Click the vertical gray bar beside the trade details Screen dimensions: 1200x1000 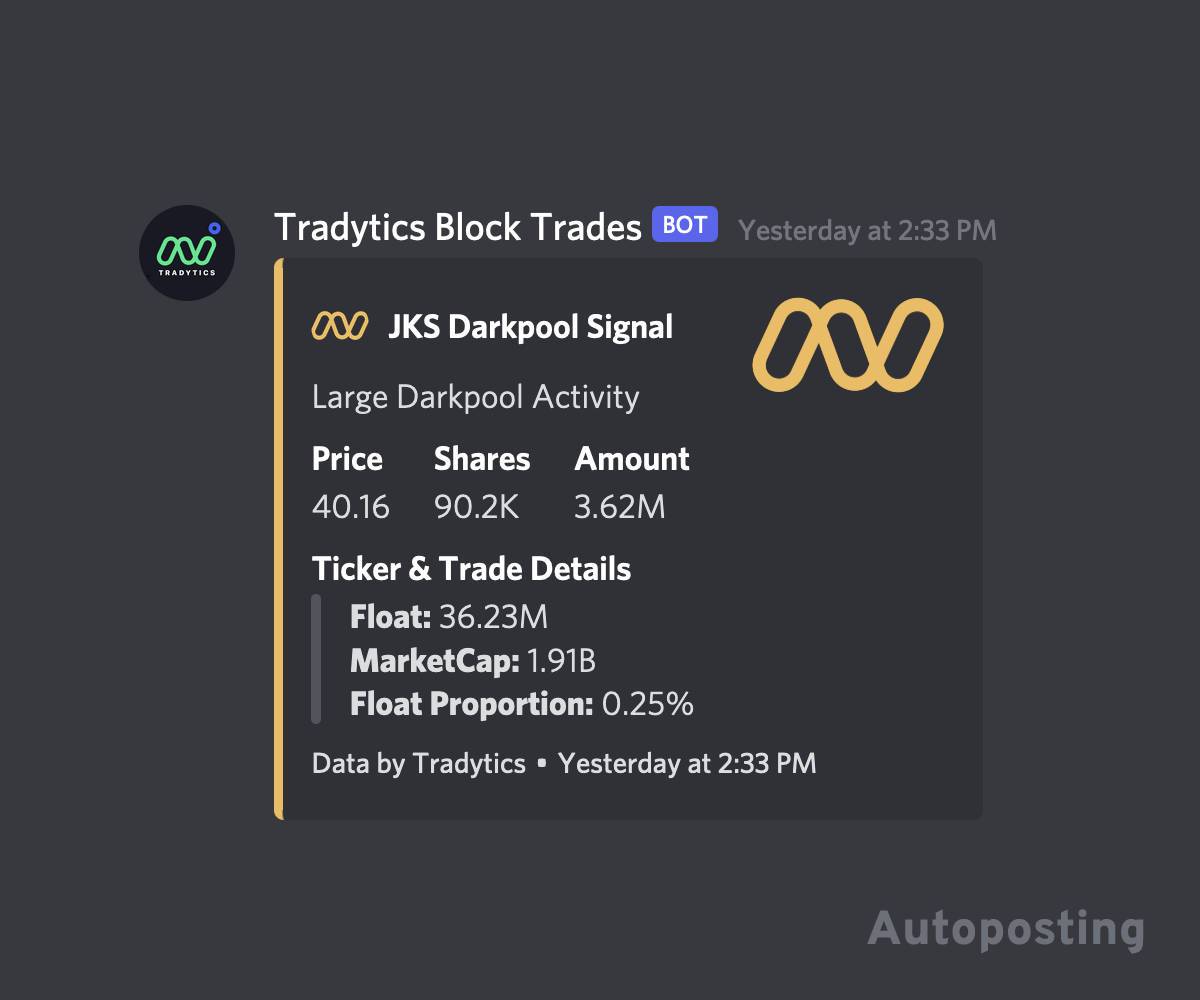pos(316,660)
